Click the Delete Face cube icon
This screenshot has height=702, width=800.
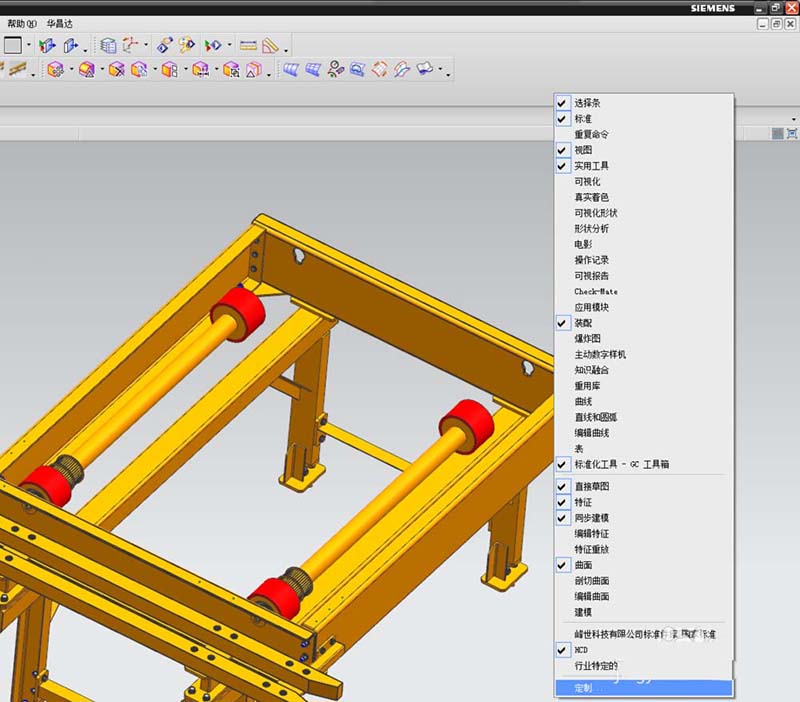(x=116, y=69)
